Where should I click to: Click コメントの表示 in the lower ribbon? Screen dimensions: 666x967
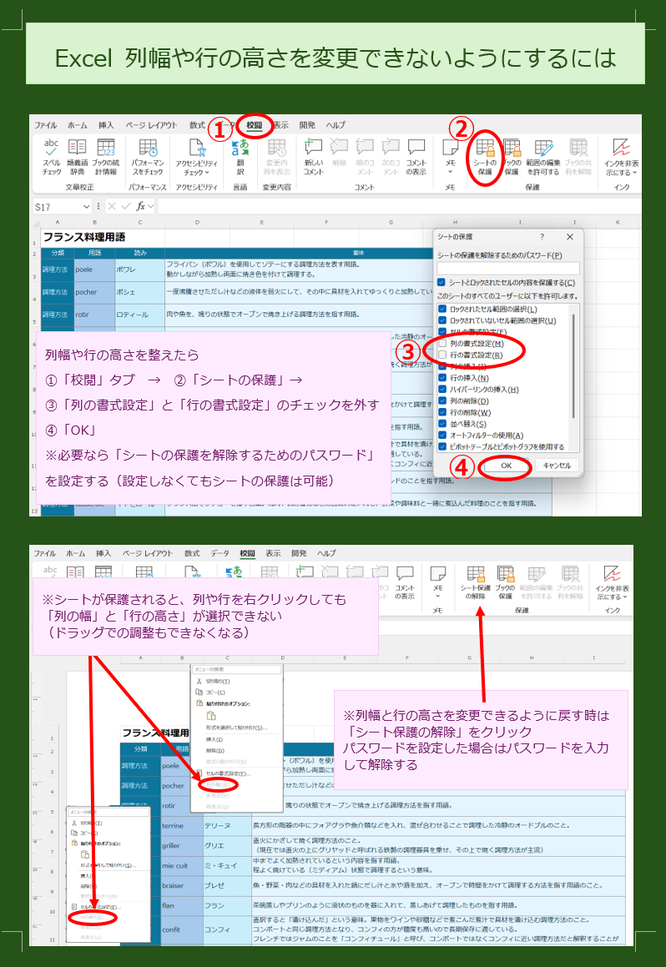coord(405,582)
